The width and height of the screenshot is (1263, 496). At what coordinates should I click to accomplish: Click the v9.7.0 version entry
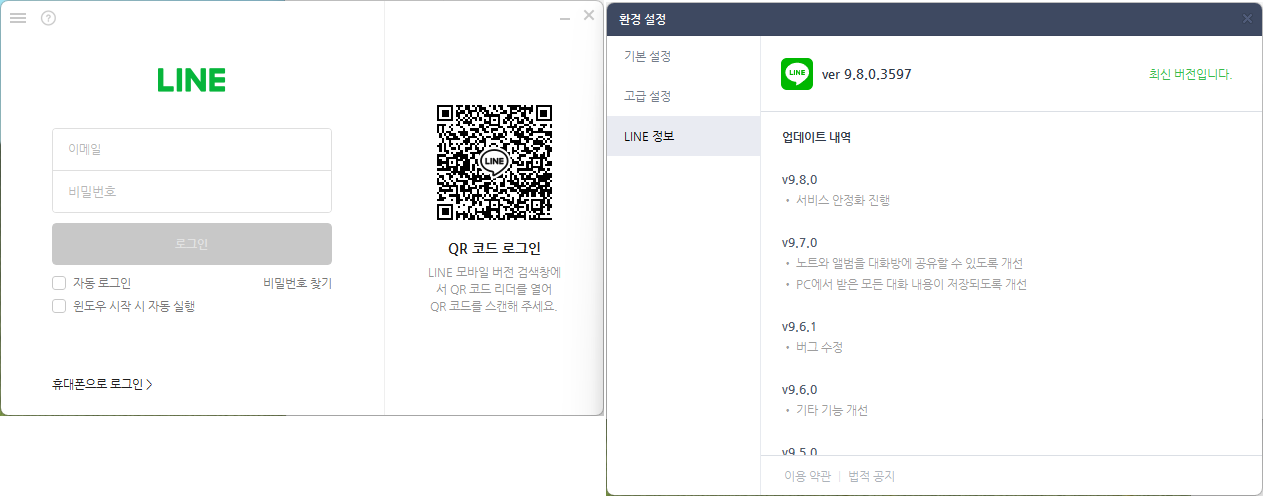pyautogui.click(x=800, y=242)
